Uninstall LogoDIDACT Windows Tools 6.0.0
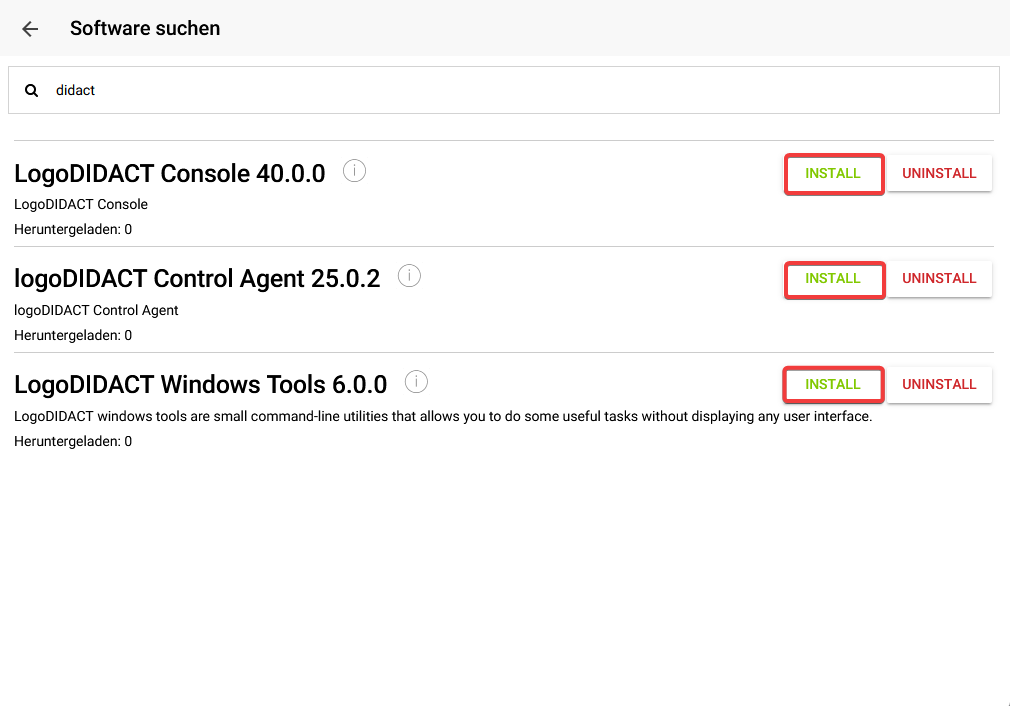Viewport: 1010px width, 706px height. point(939,385)
